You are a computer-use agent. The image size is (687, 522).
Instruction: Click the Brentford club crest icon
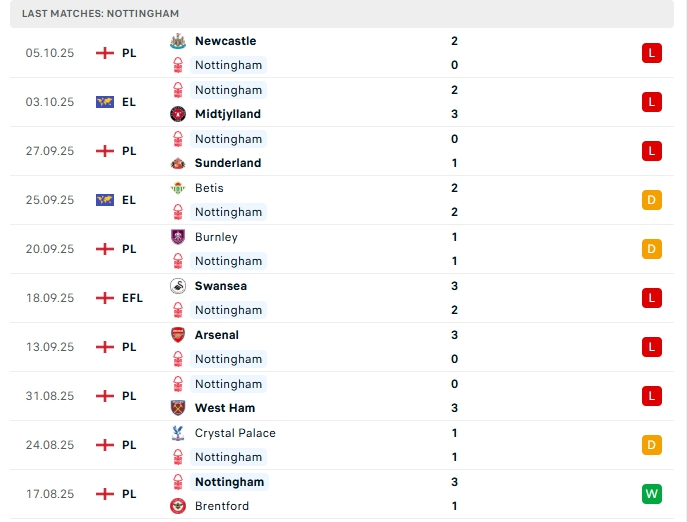point(178,506)
